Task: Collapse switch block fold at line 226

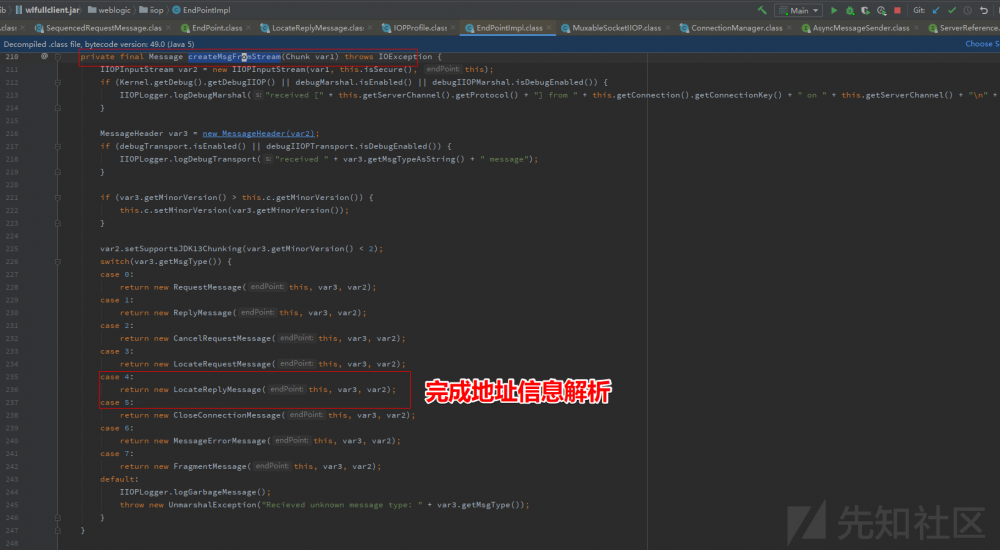Action: (x=57, y=262)
